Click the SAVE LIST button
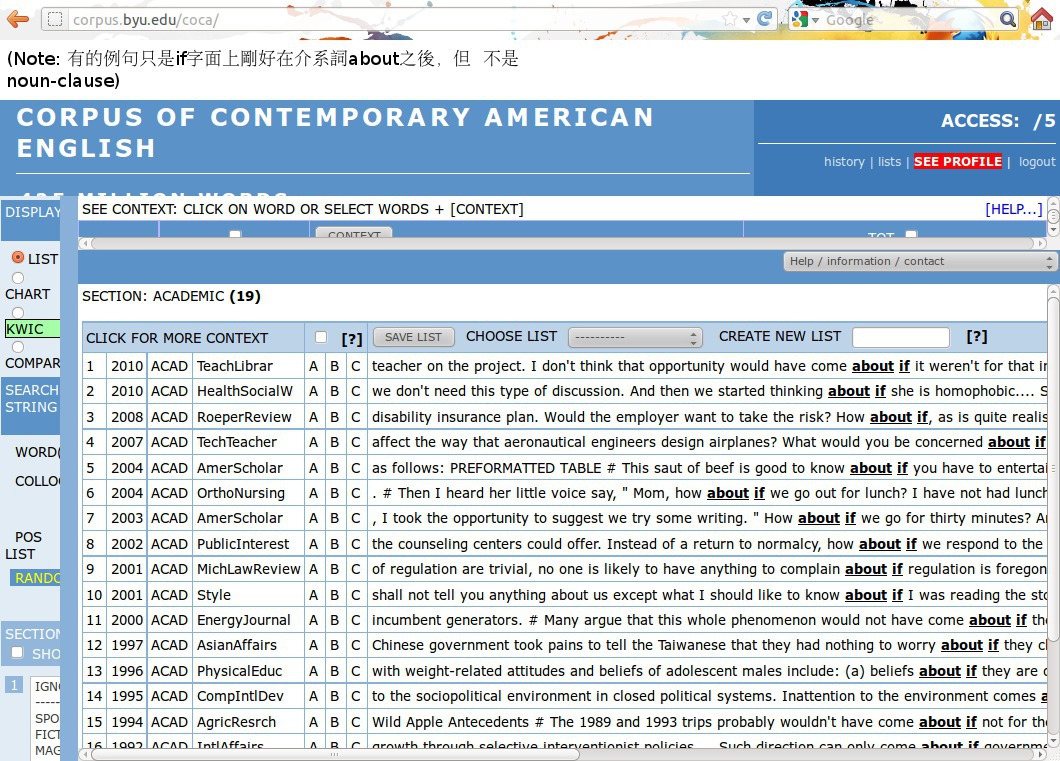Screen dimensions: 1060x761 (x=413, y=337)
